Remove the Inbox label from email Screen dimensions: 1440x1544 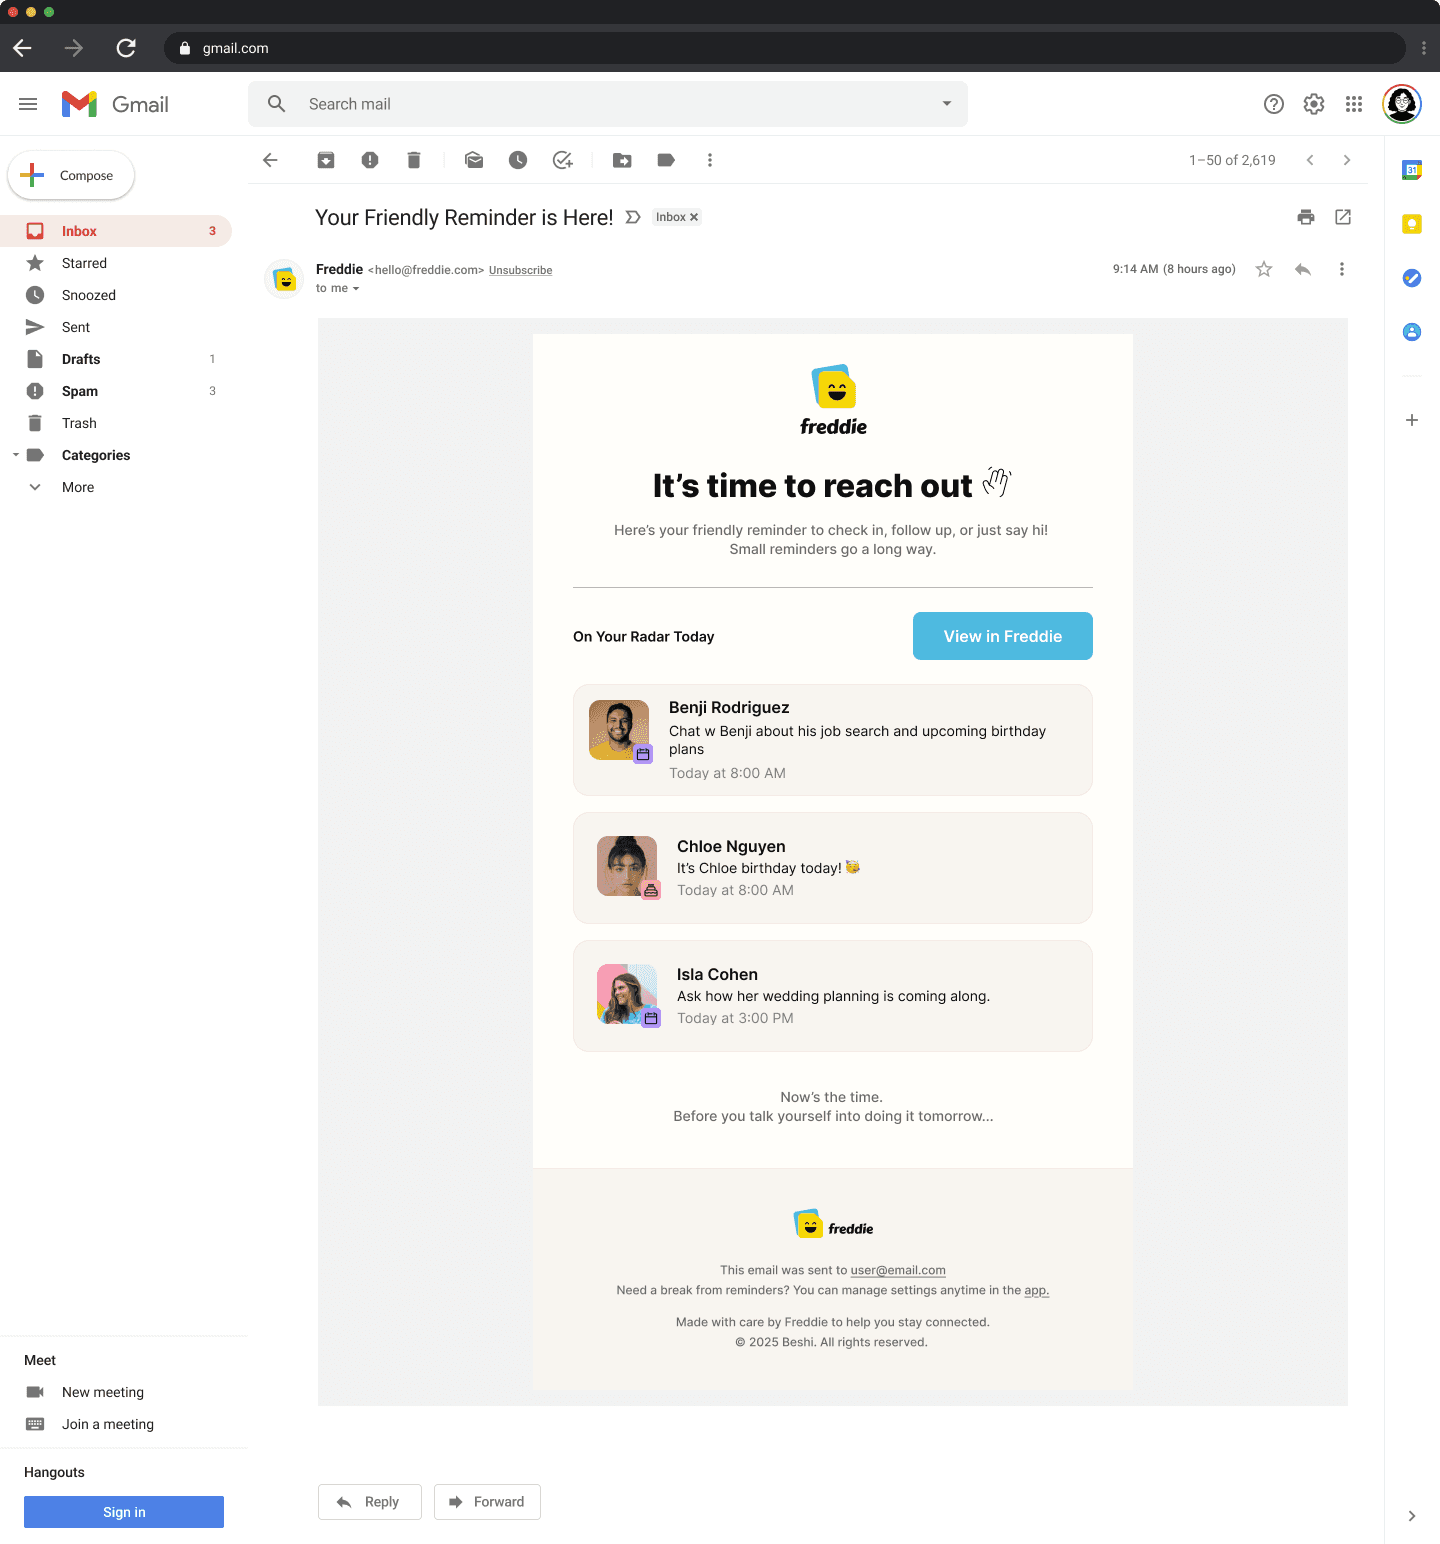tap(694, 217)
